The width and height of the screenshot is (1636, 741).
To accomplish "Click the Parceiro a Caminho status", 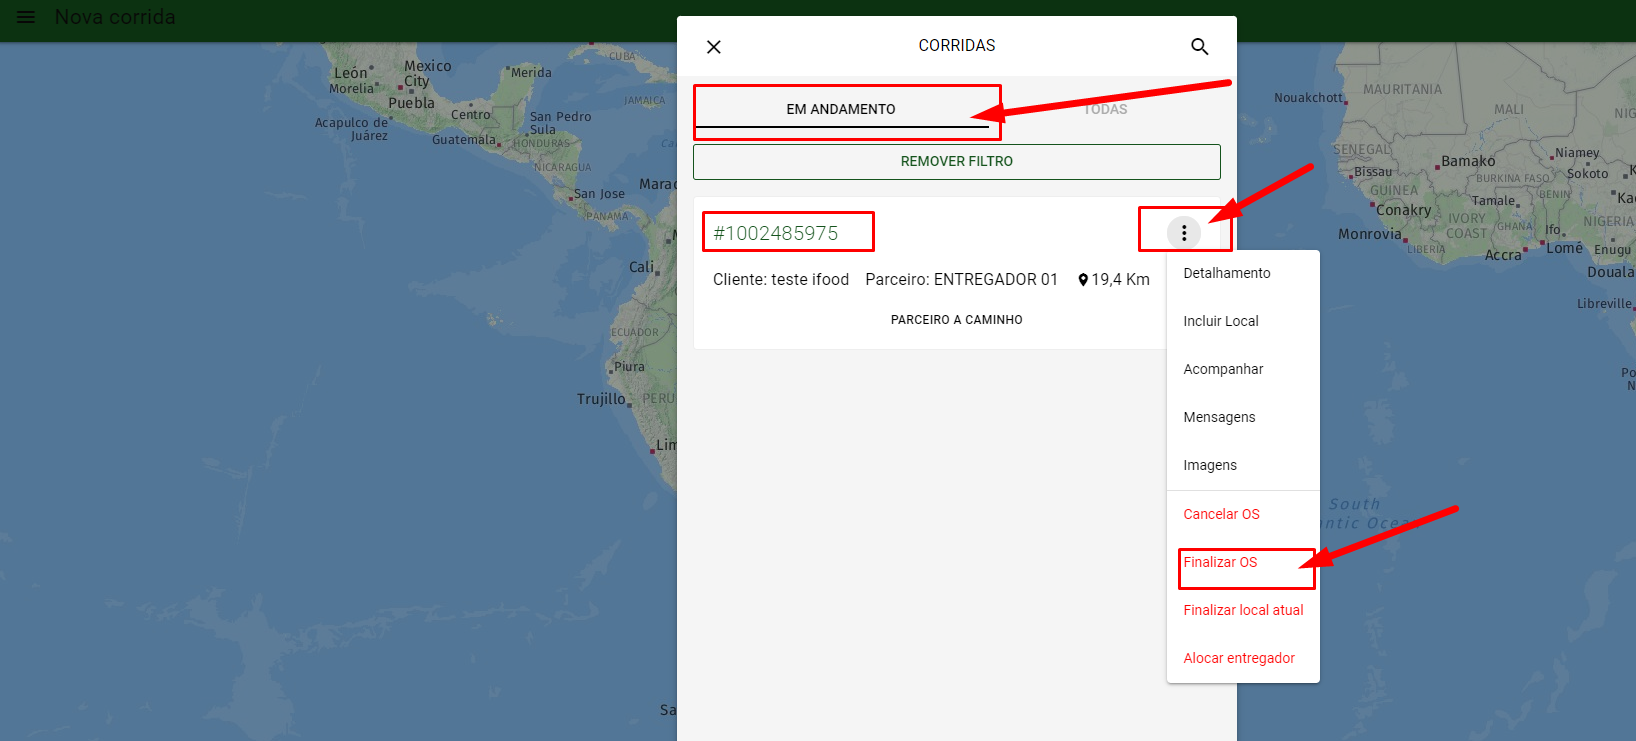I will [957, 320].
